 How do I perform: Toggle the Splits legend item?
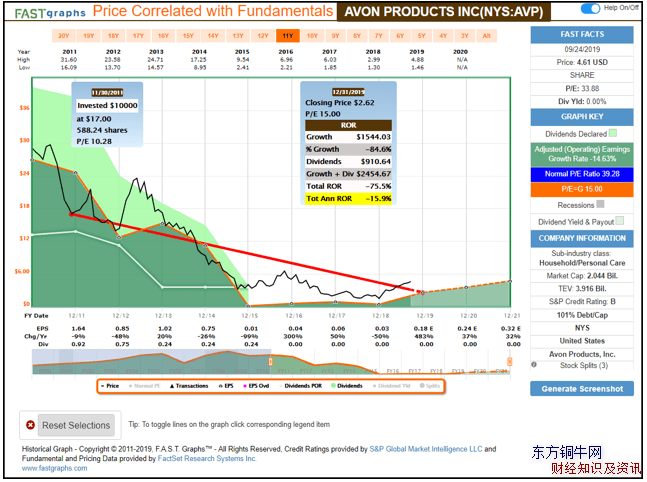coord(430,386)
